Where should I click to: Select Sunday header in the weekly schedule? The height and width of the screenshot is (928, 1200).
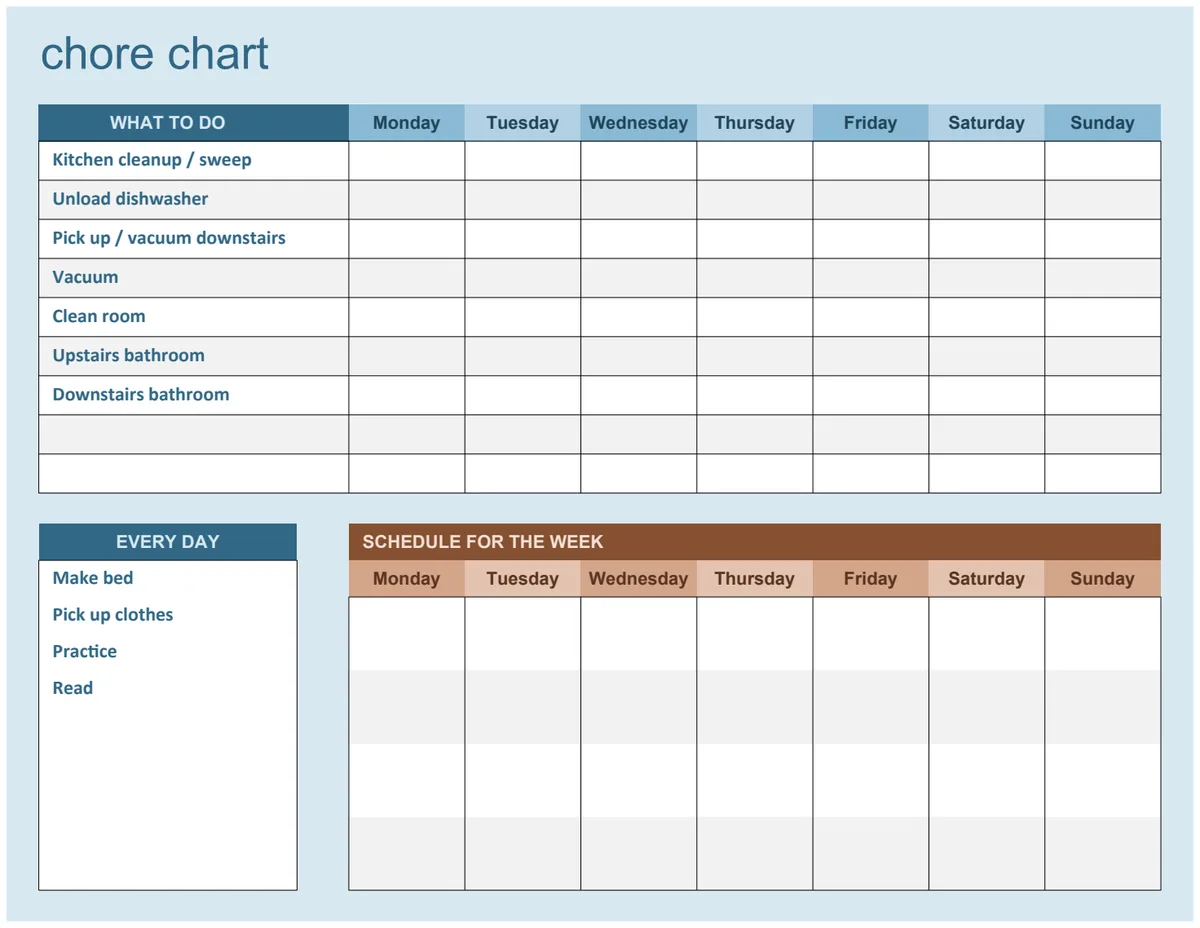(x=1103, y=578)
